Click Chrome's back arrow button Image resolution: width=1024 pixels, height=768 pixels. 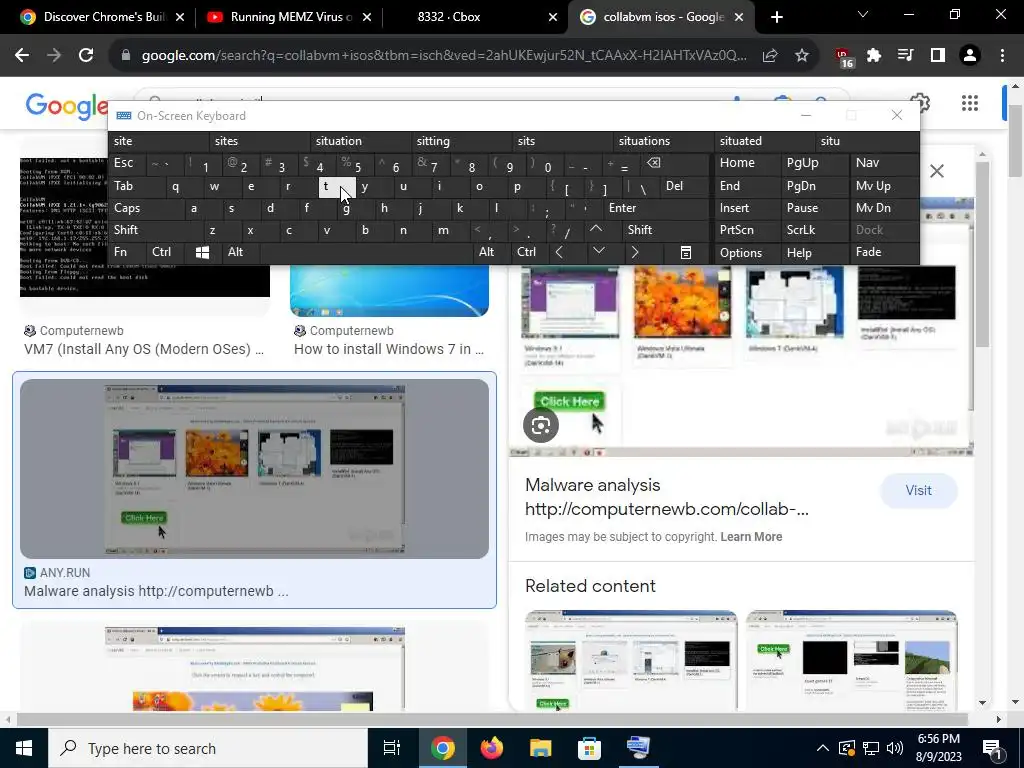pyautogui.click(x=22, y=56)
